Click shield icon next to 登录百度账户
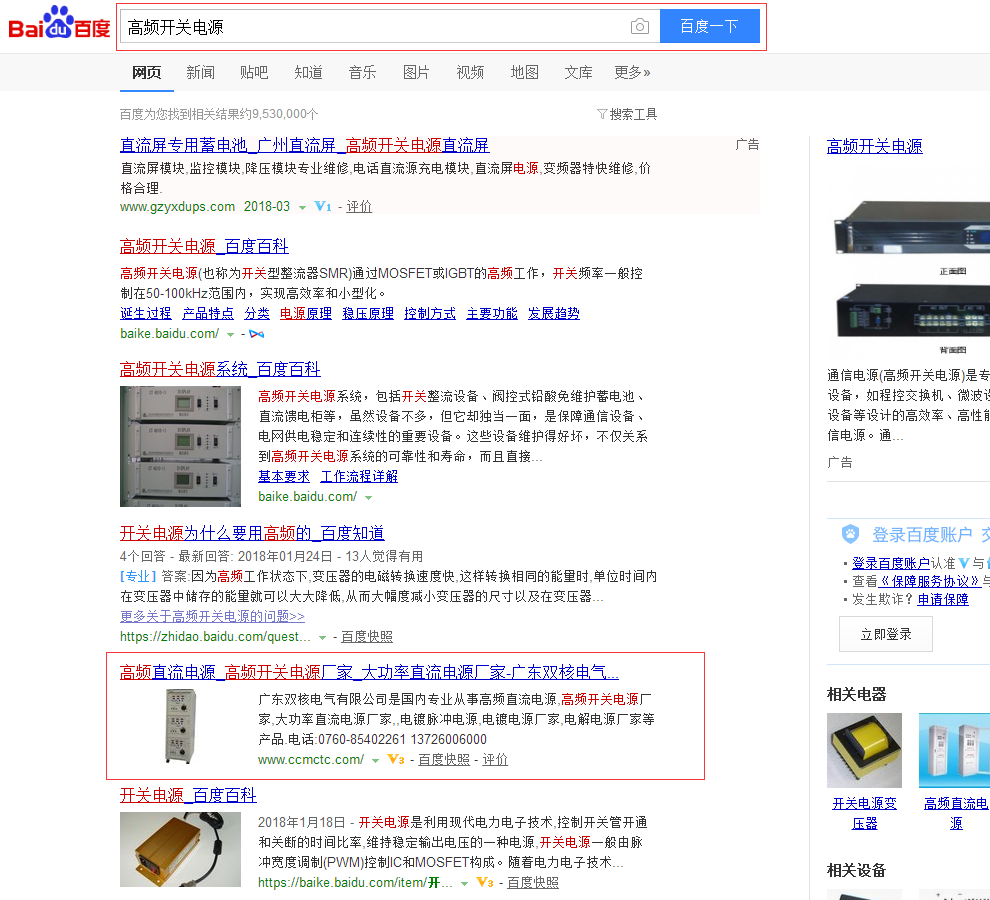The image size is (990, 900). (x=850, y=534)
